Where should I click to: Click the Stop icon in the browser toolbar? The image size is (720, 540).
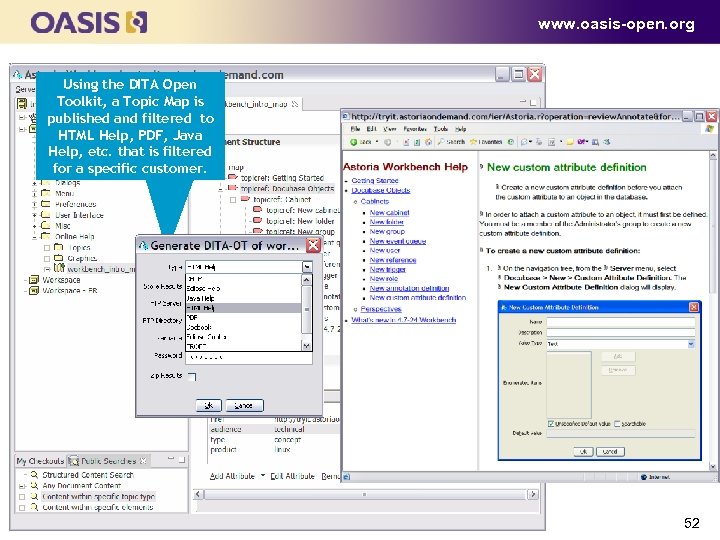point(406,142)
